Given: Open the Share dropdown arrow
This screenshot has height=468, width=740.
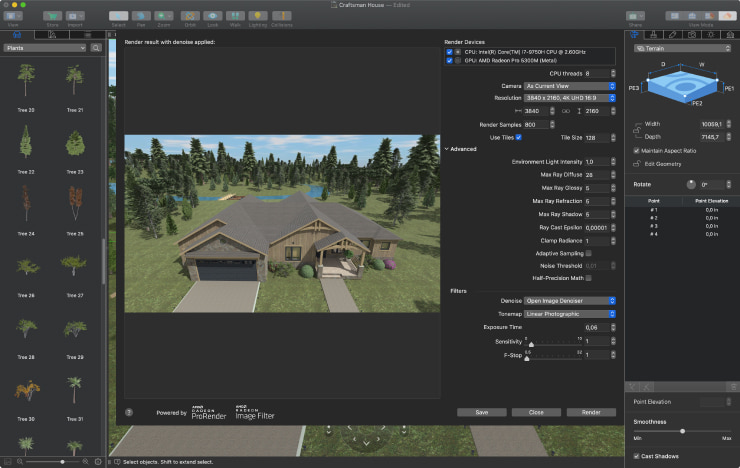Looking at the screenshot, I should coord(640,16).
